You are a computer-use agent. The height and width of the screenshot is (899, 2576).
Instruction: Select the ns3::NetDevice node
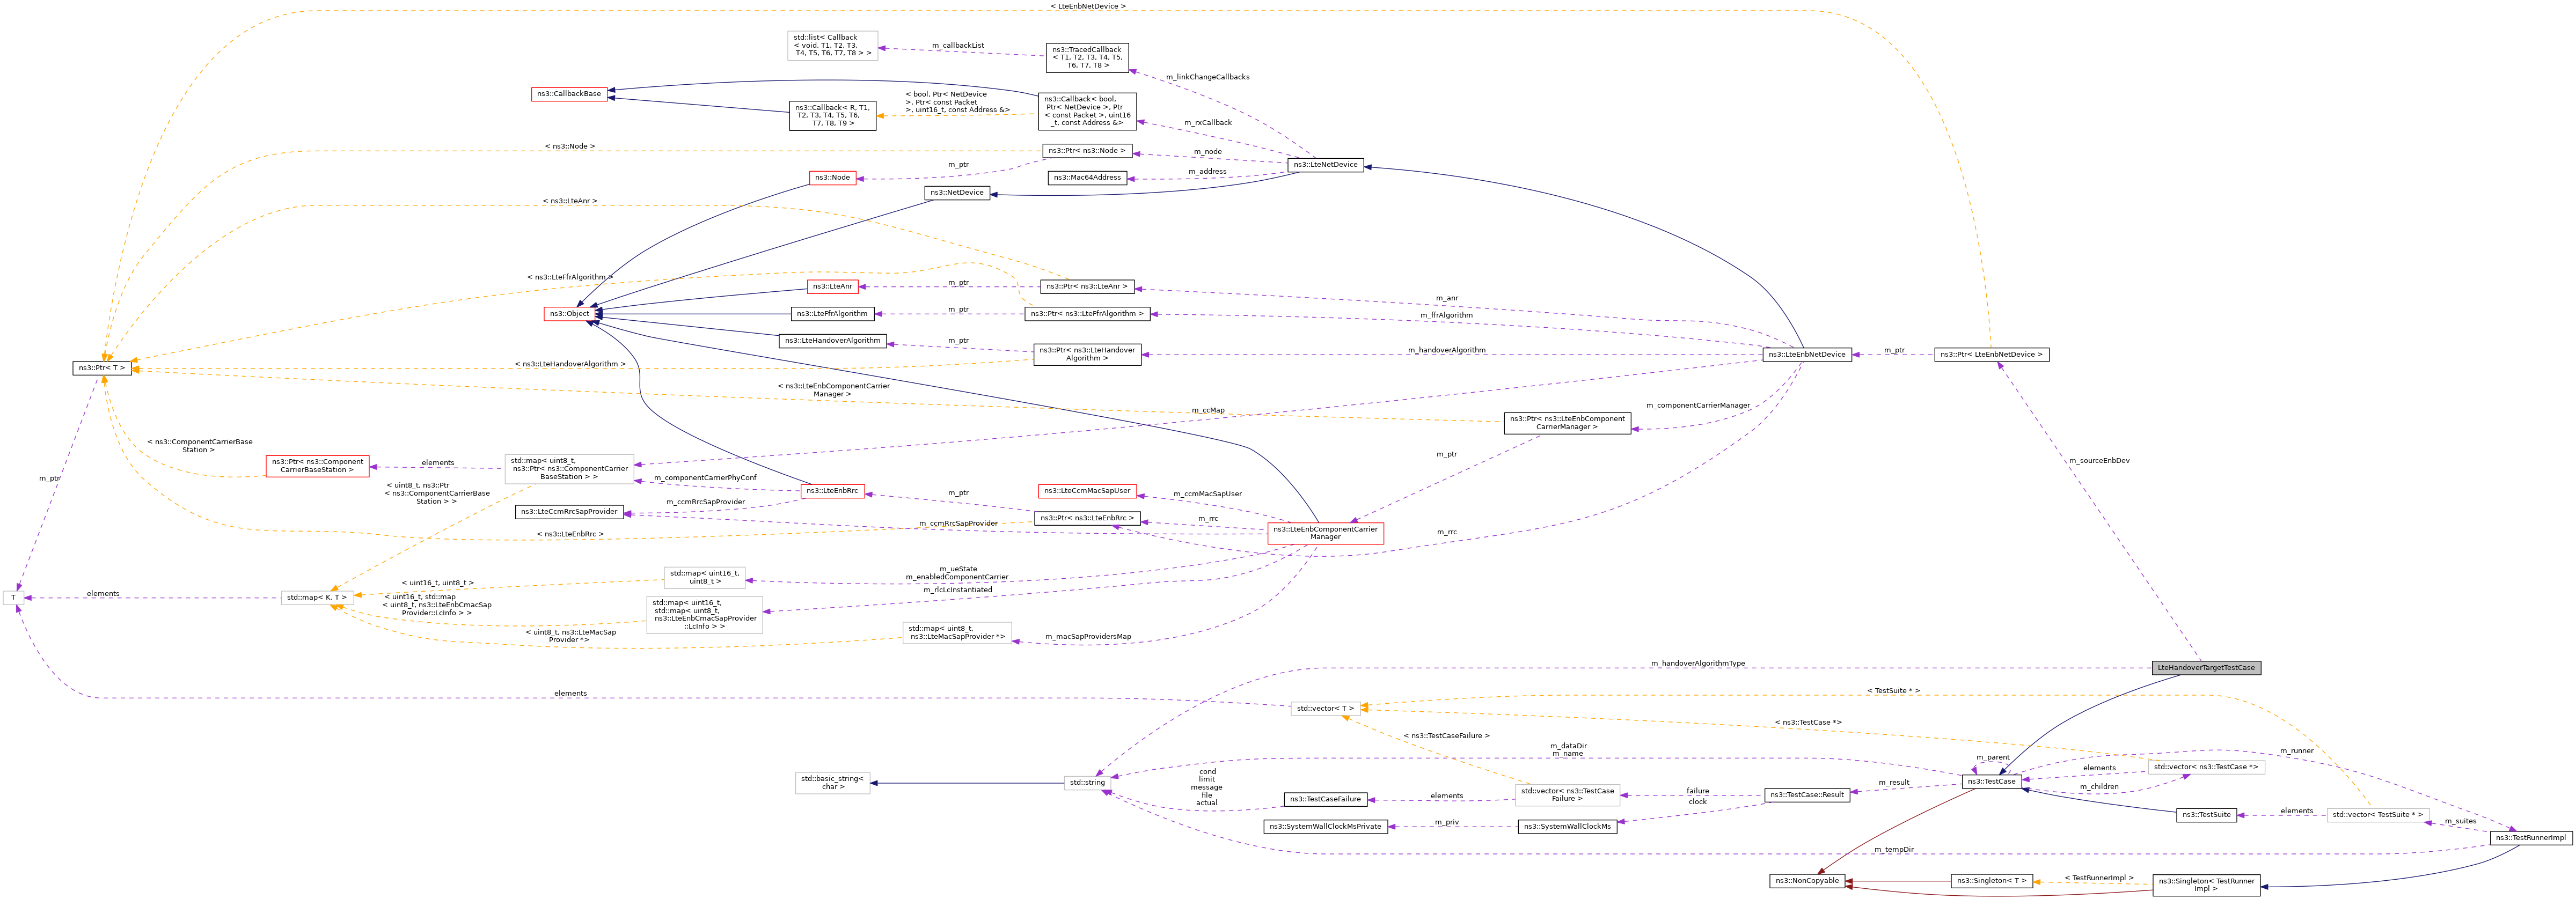coord(956,193)
